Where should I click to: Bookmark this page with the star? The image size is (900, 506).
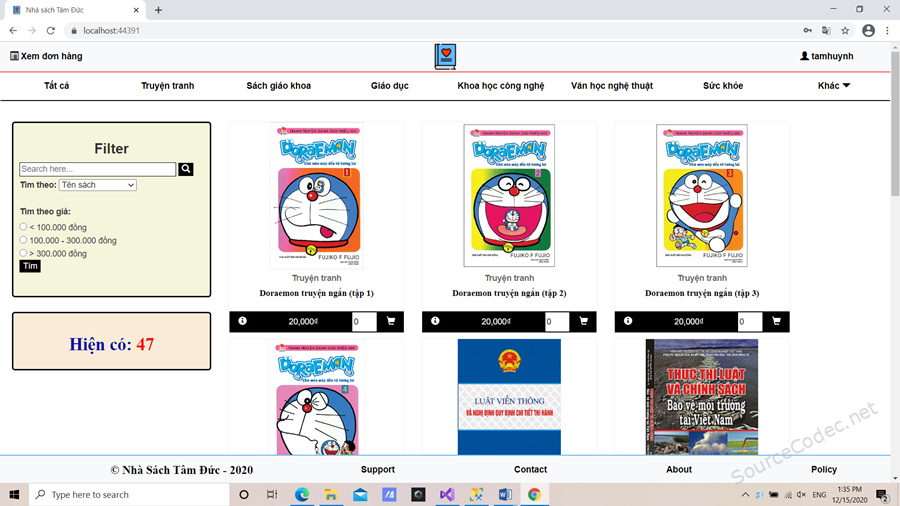[845, 30]
